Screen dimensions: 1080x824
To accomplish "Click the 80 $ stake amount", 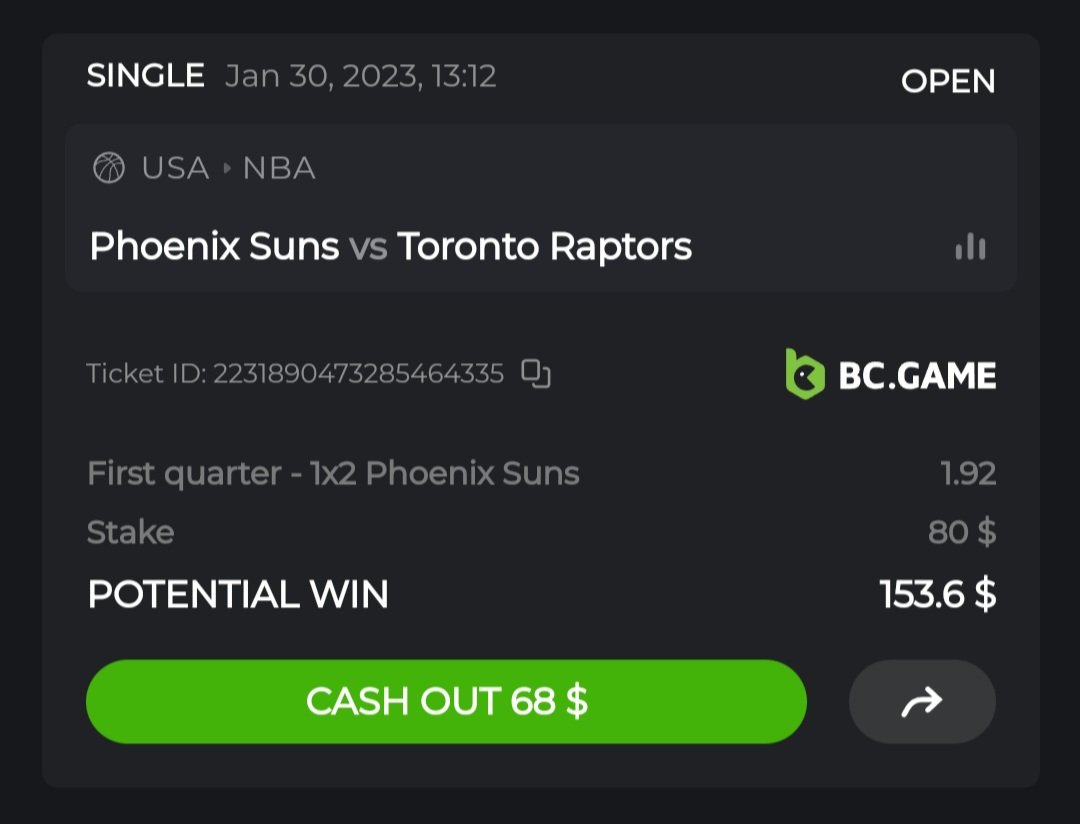I will pyautogui.click(x=961, y=532).
